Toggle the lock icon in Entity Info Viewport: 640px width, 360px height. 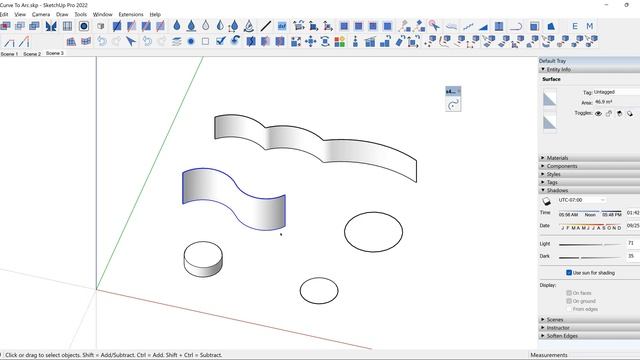pos(609,113)
